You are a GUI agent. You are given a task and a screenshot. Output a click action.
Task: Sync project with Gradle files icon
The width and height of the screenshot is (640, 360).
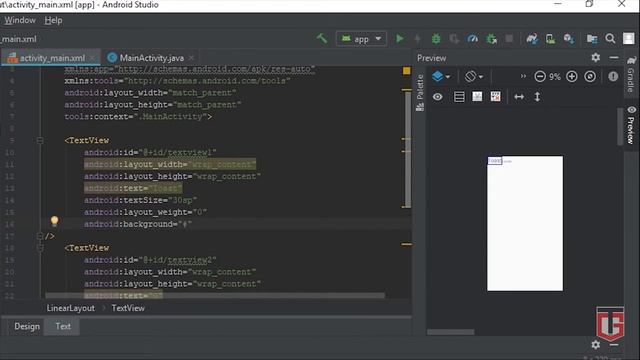pos(531,39)
